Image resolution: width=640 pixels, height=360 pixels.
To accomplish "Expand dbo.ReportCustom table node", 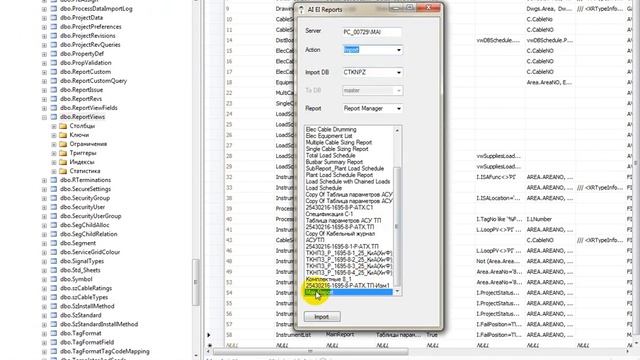I will coord(44,72).
